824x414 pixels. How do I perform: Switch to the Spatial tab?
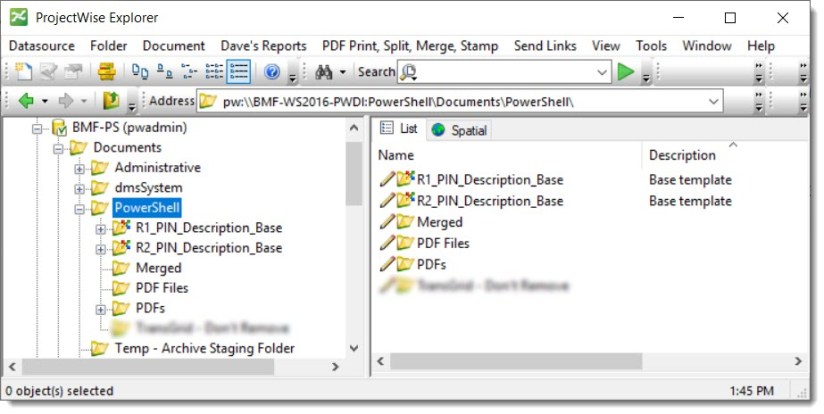460,130
